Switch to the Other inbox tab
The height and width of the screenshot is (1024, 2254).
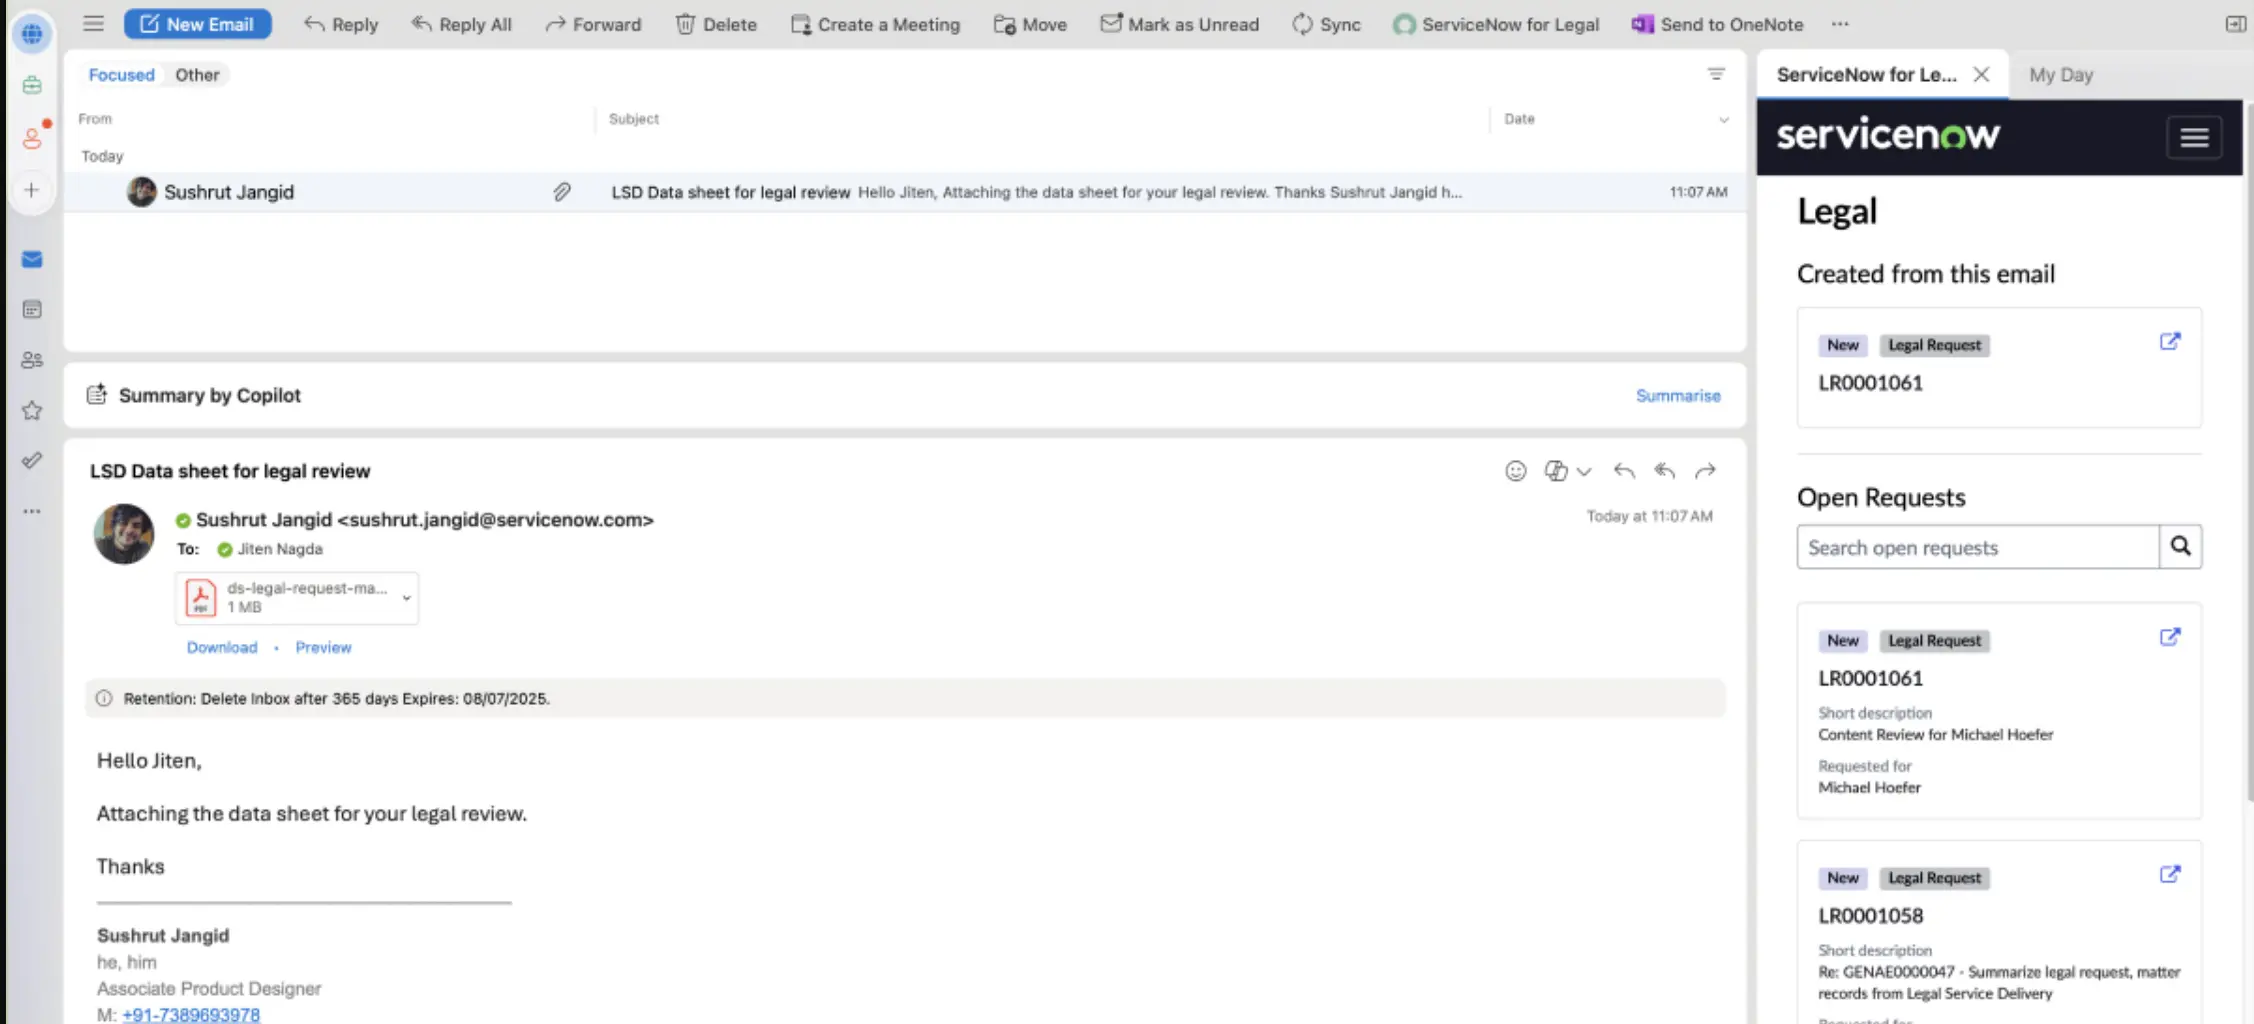(197, 75)
